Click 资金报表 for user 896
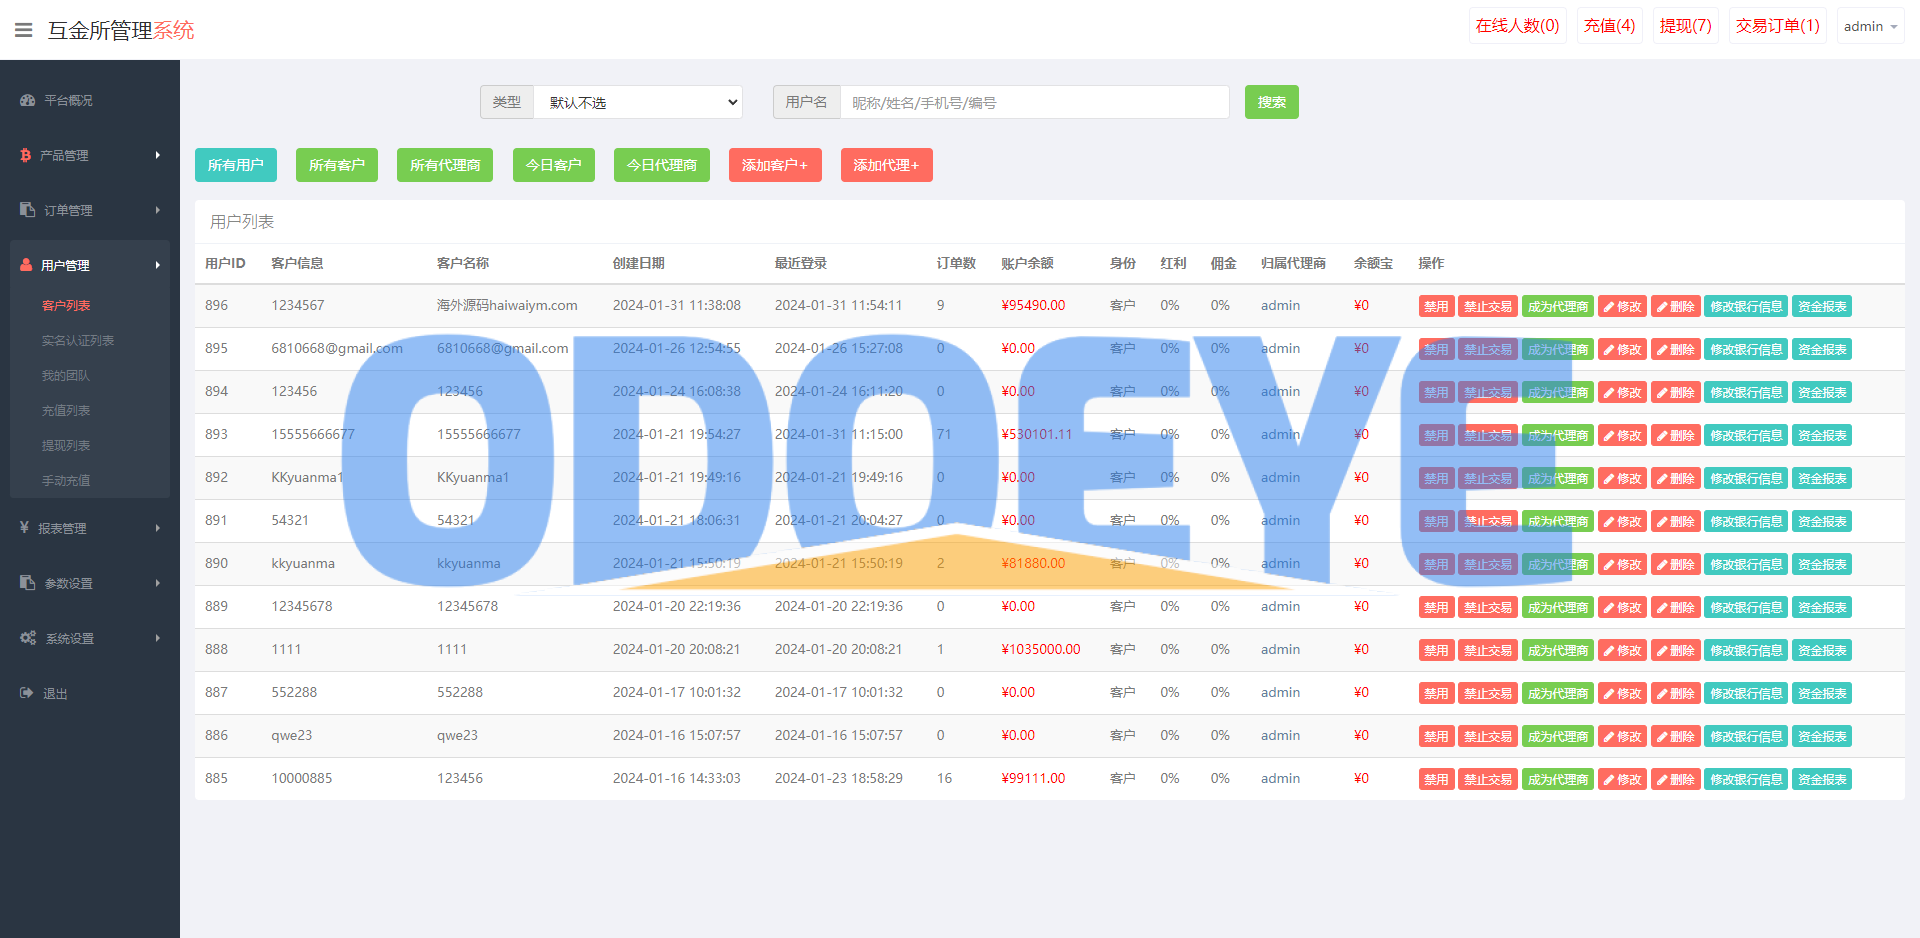Image resolution: width=1920 pixels, height=938 pixels. click(x=1822, y=306)
